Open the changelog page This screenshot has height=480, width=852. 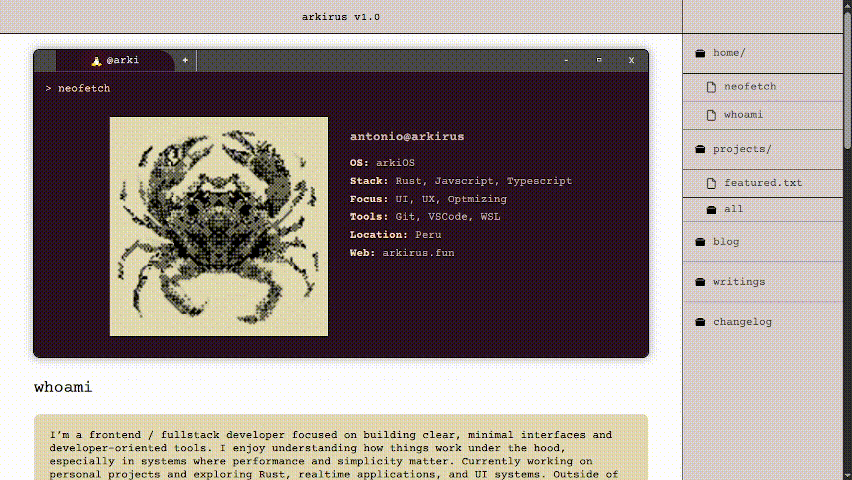click(x=742, y=322)
